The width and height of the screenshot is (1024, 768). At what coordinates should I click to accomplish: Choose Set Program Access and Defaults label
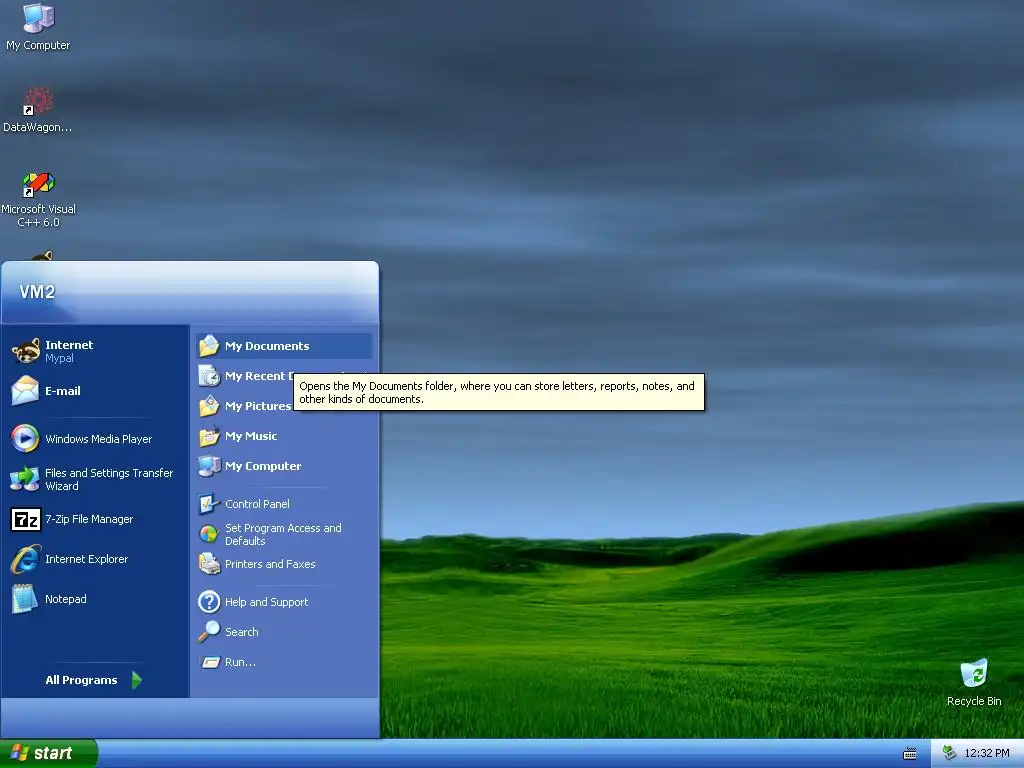283,534
